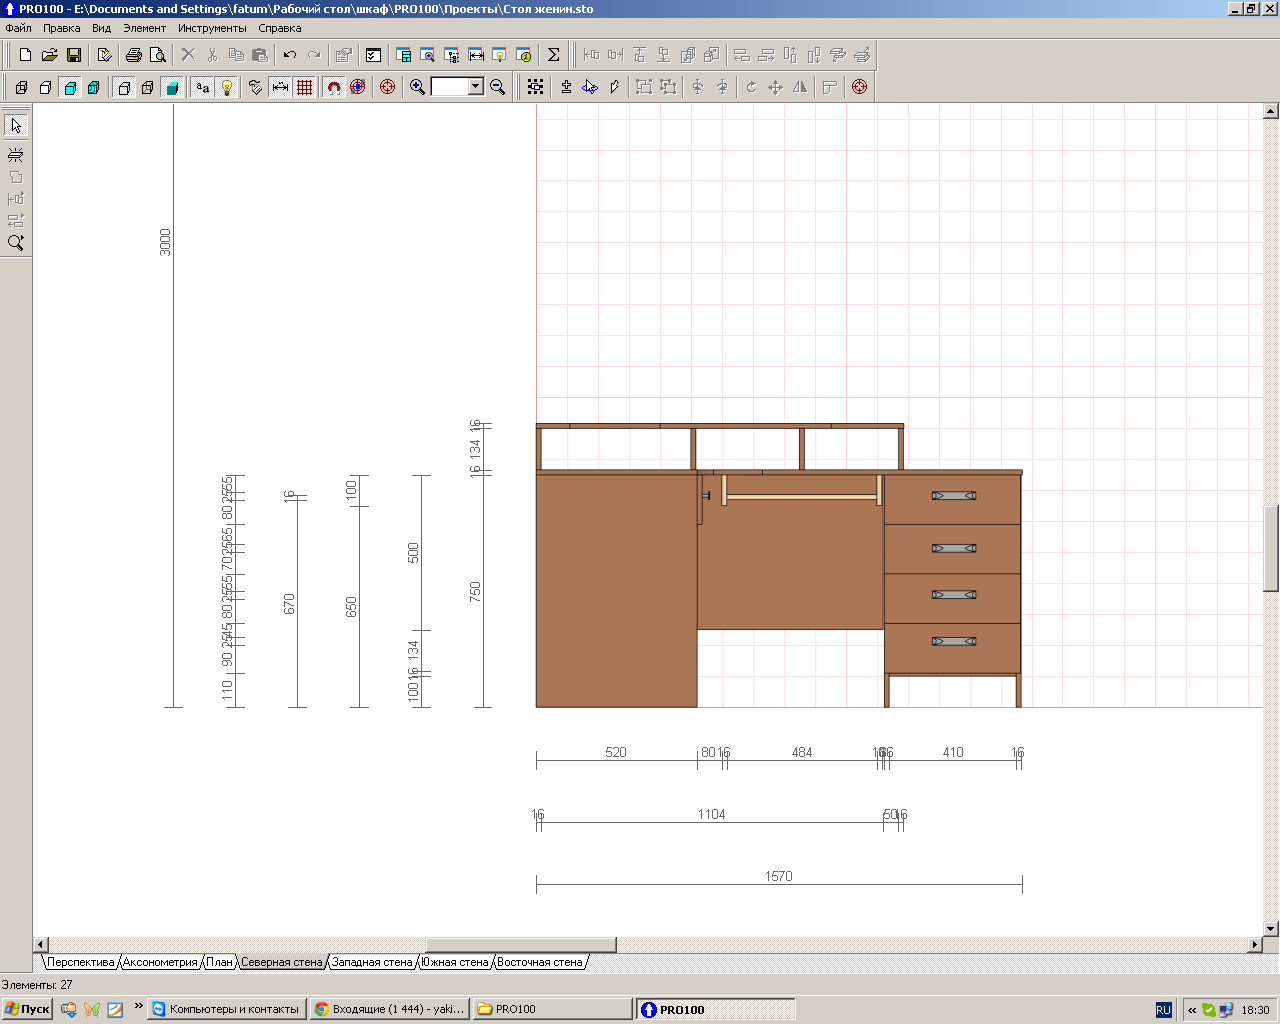
Task: Expand the zoom level dropdown arrow
Action: (x=476, y=87)
